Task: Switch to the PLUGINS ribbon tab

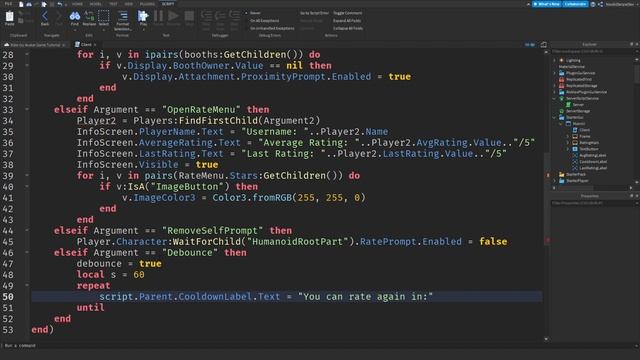Action: click(x=147, y=4)
